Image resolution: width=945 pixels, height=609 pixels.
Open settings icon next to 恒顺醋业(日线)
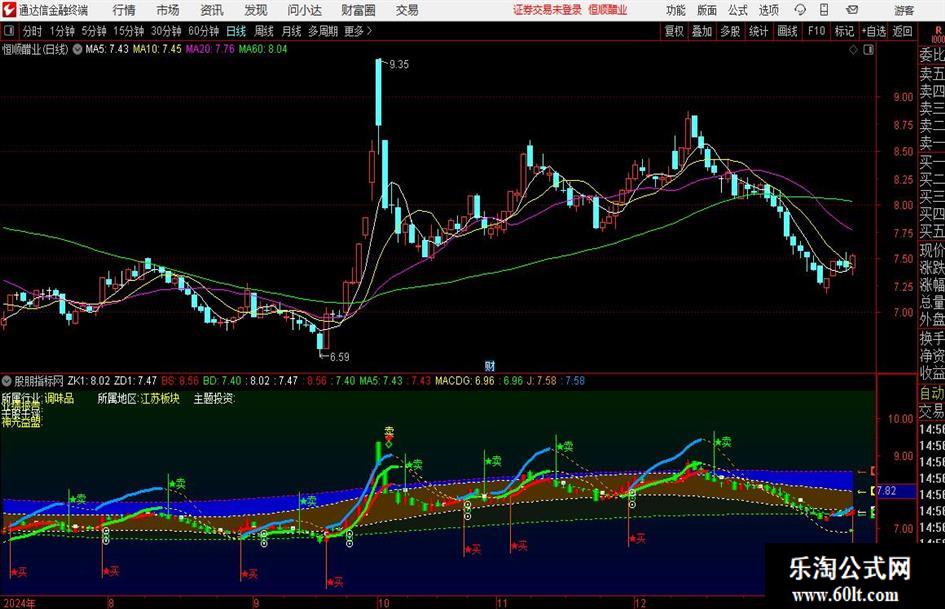pos(77,49)
